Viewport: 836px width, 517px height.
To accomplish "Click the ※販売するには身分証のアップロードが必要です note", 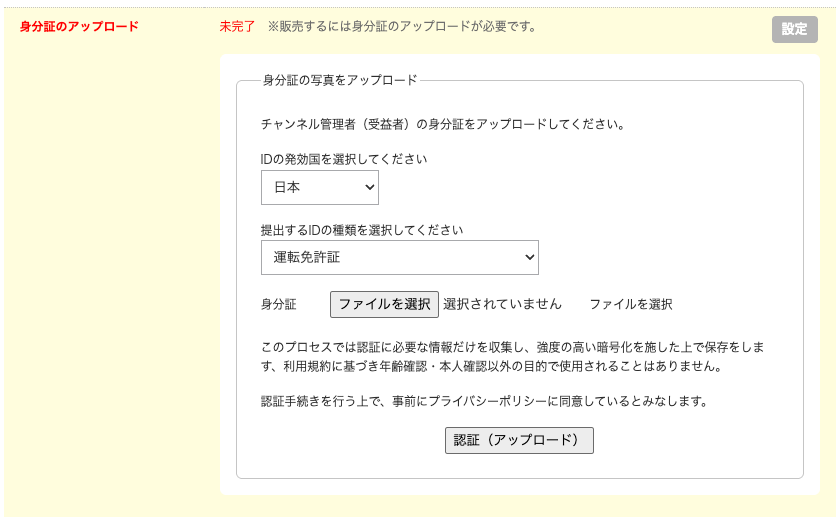I will click(x=402, y=26).
